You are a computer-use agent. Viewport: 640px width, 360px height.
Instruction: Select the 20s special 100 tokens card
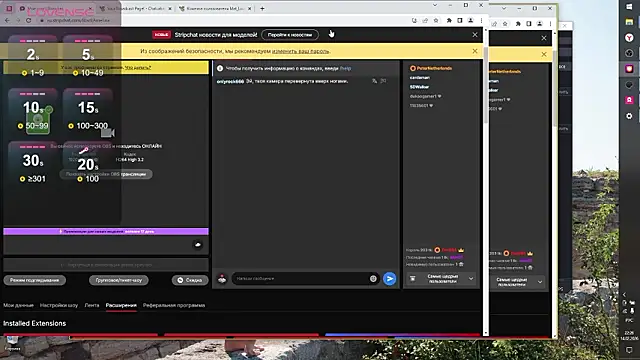pos(88,164)
